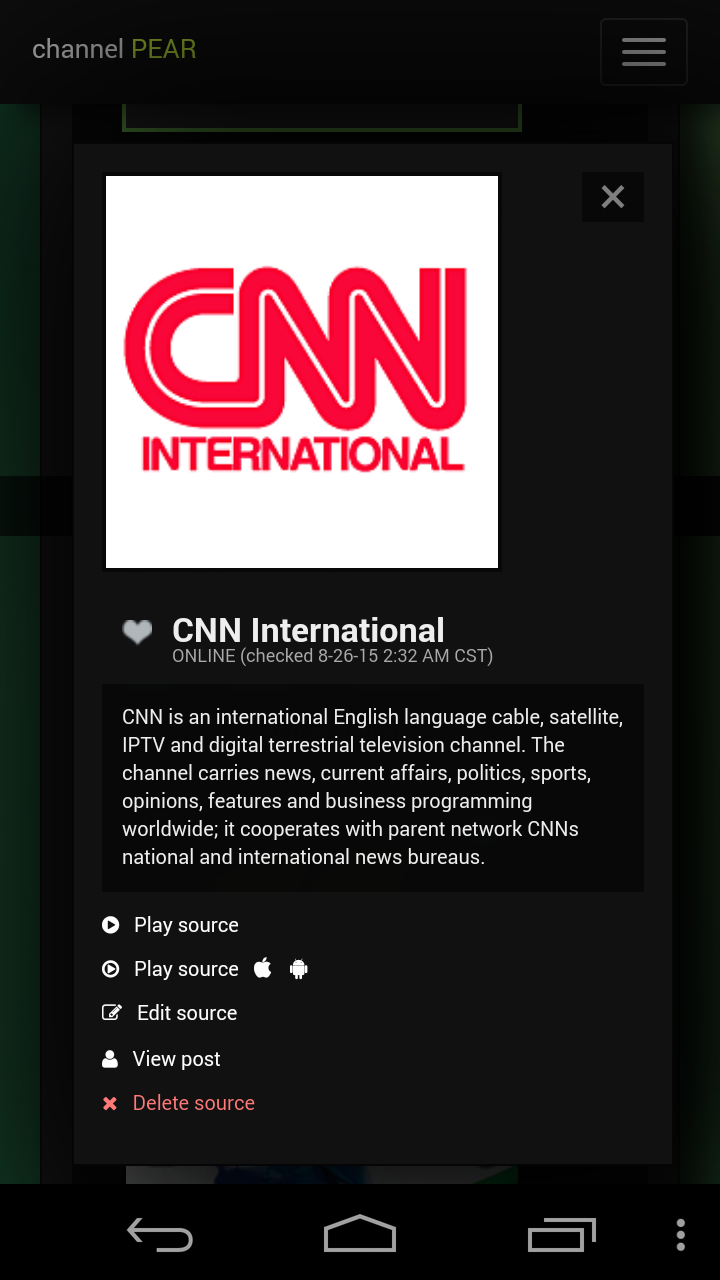Image resolution: width=720 pixels, height=1280 pixels.
Task: Tap the Apple logo icon
Action: pyautogui.click(x=263, y=968)
